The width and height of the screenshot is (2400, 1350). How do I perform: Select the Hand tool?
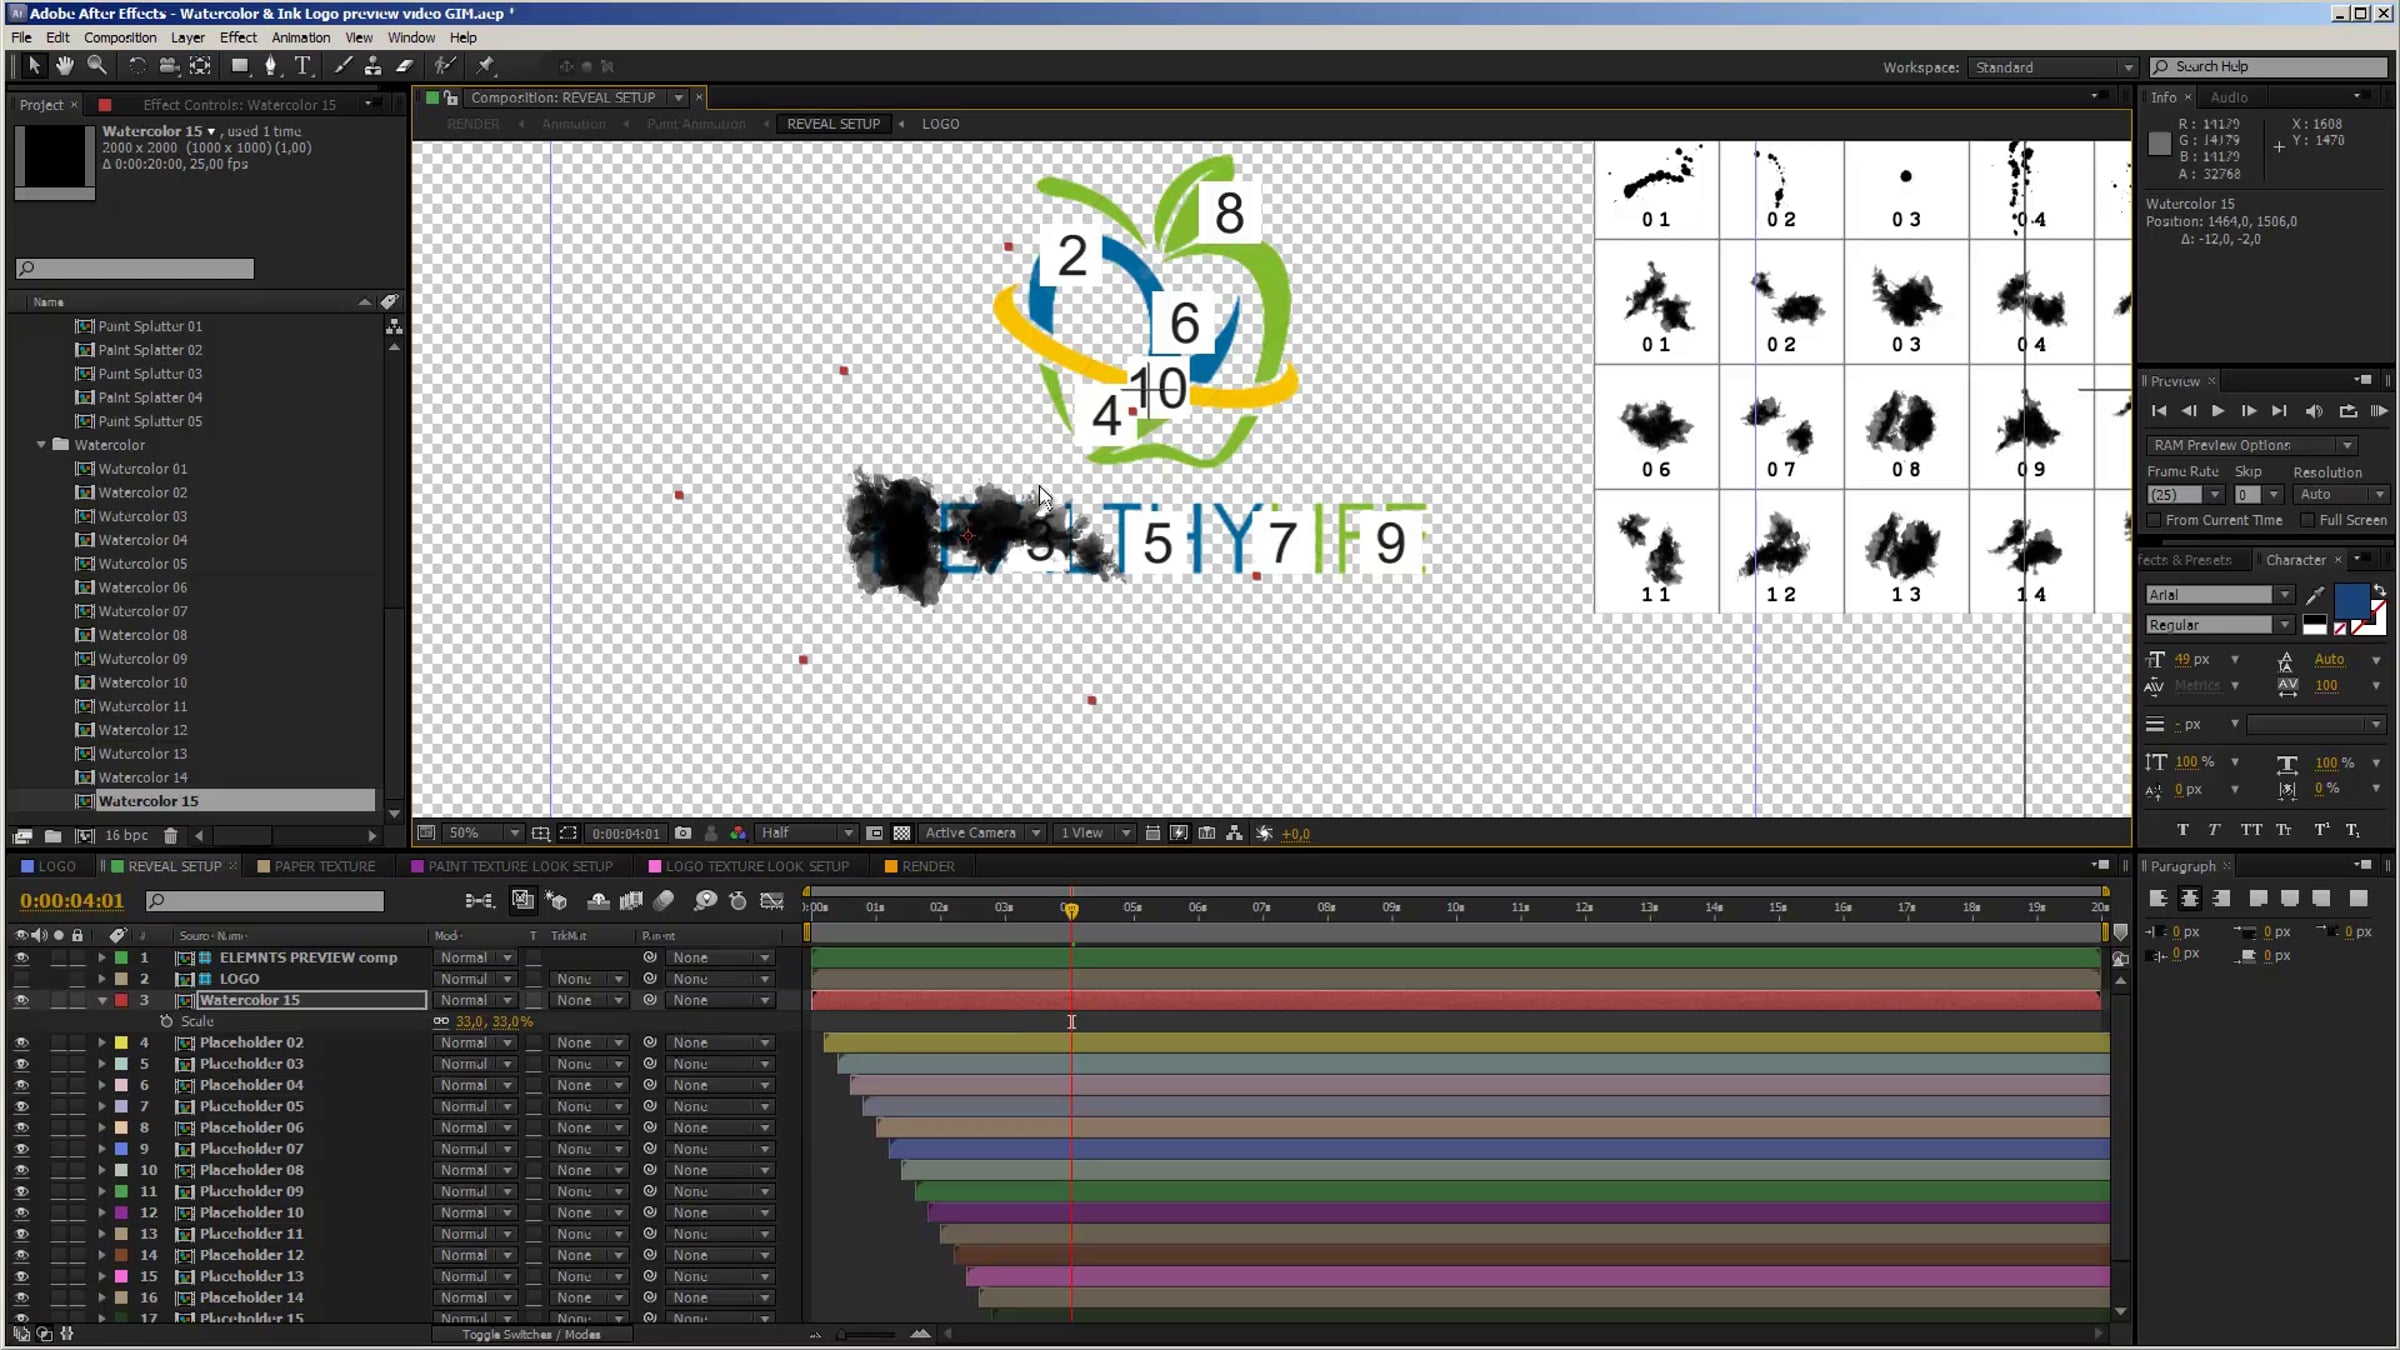pos(65,66)
